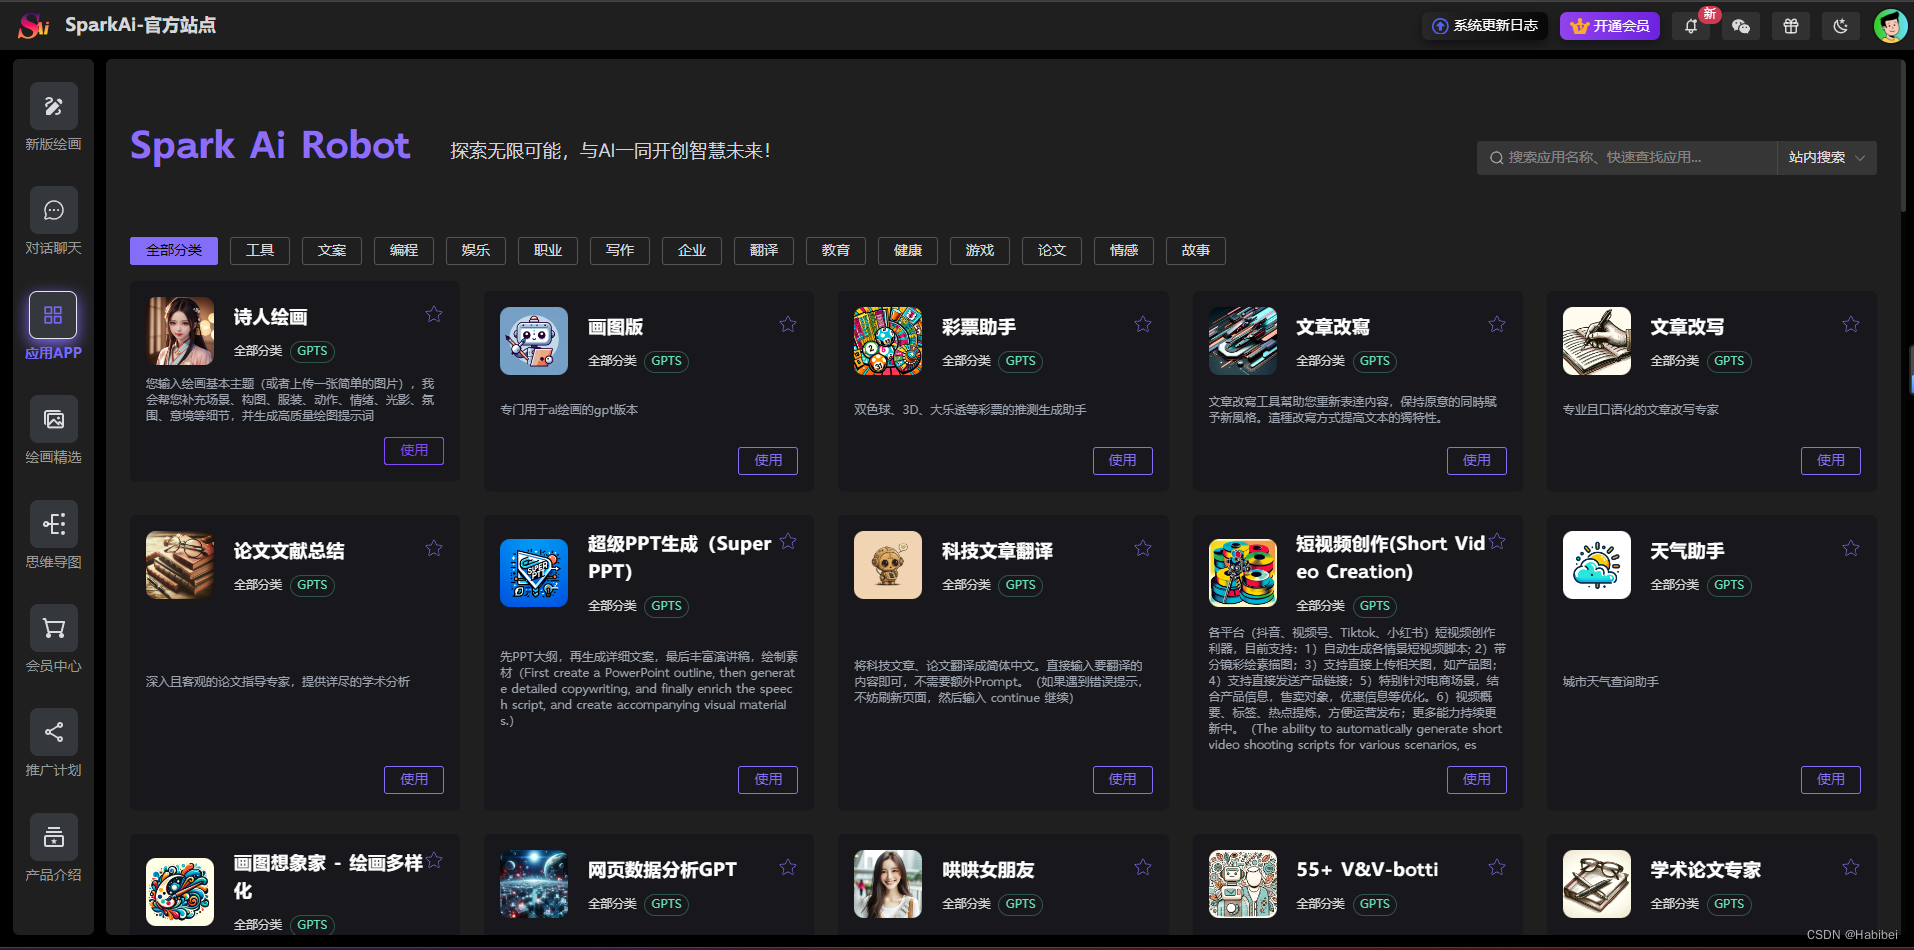The height and width of the screenshot is (950, 1914).
Task: Focus the app search field
Action: [1627, 158]
